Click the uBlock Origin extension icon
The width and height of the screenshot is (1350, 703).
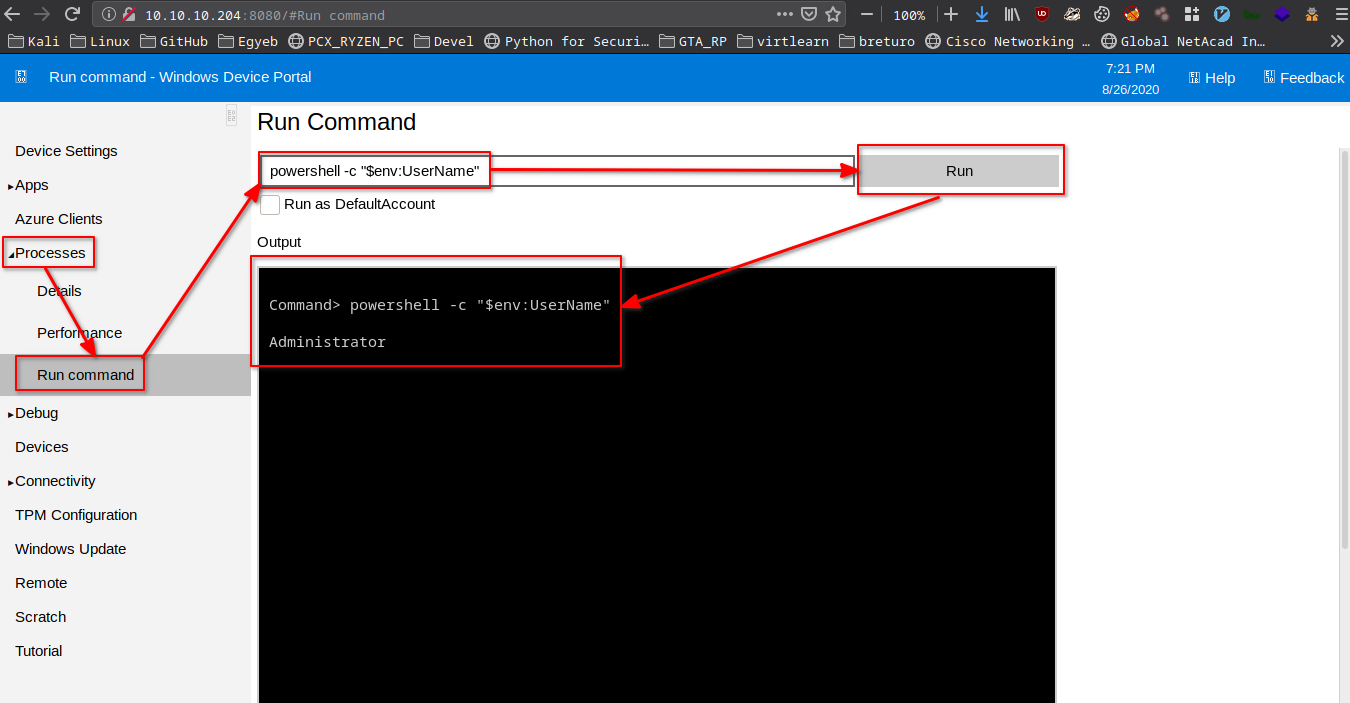coord(1042,14)
